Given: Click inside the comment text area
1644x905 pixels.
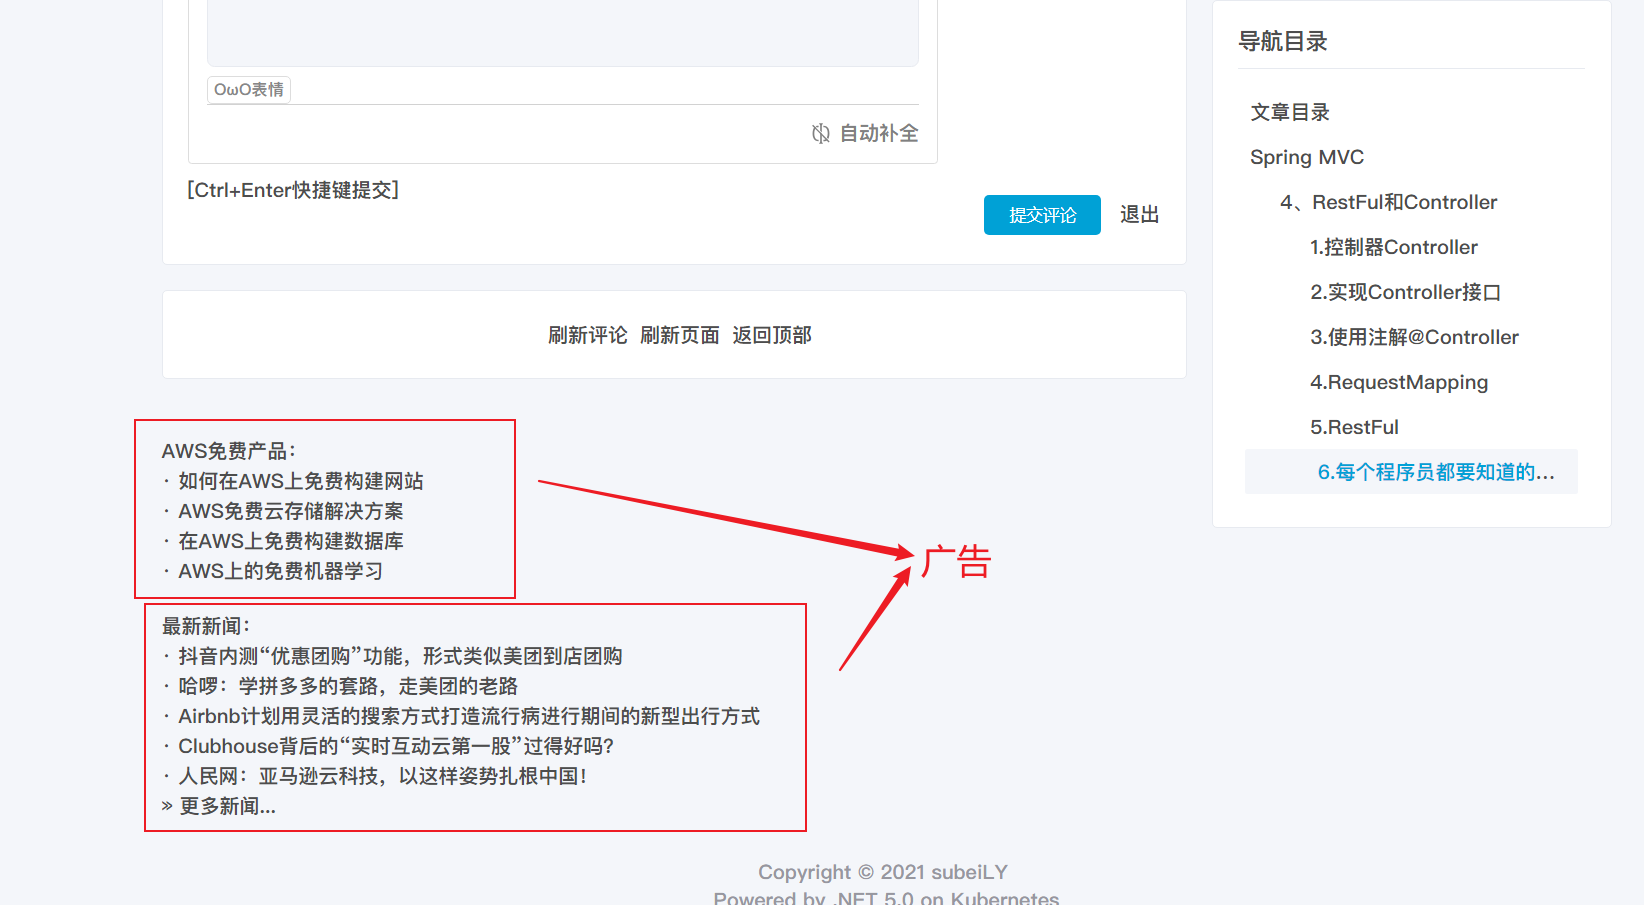Looking at the screenshot, I should (563, 32).
